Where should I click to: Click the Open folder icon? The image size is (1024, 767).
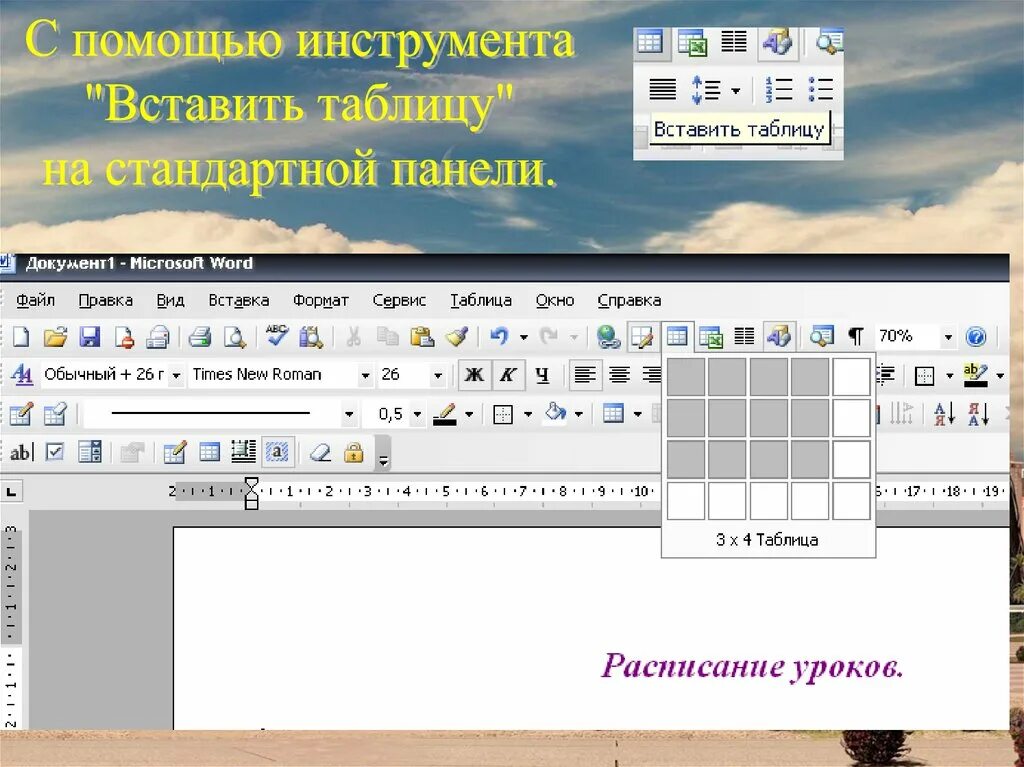56,337
